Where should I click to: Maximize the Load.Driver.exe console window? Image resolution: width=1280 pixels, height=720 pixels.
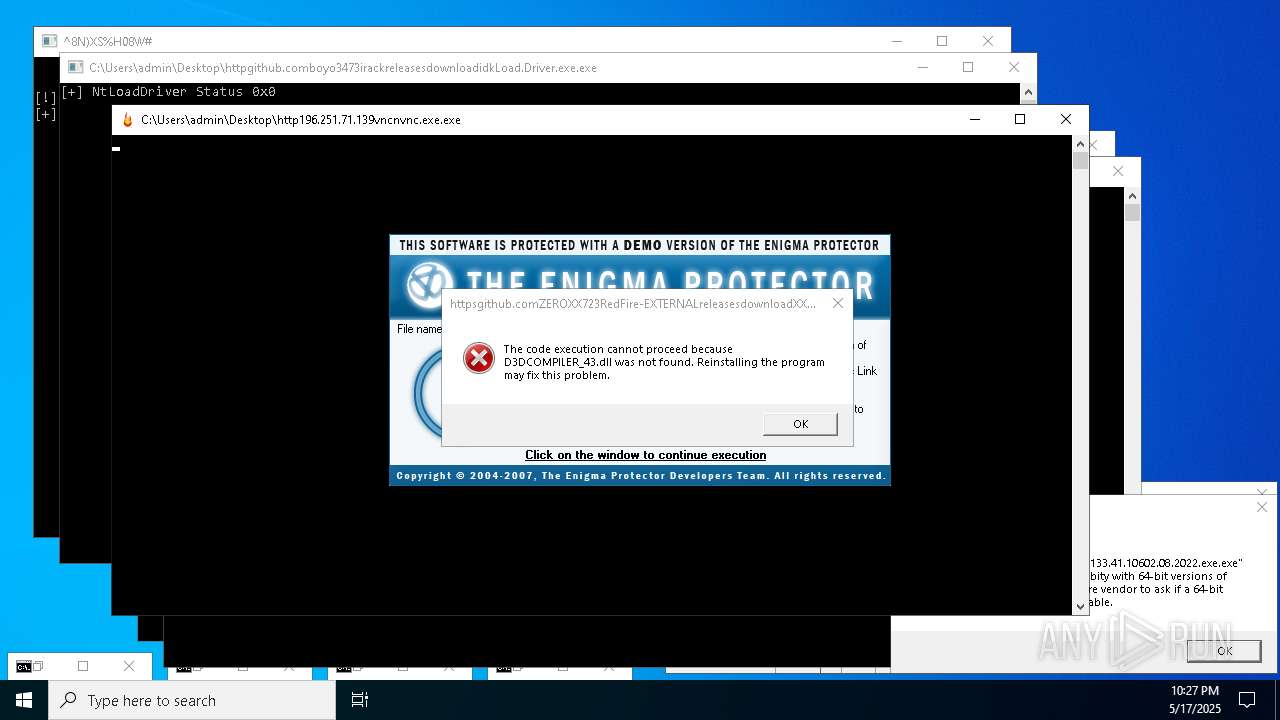(968, 67)
